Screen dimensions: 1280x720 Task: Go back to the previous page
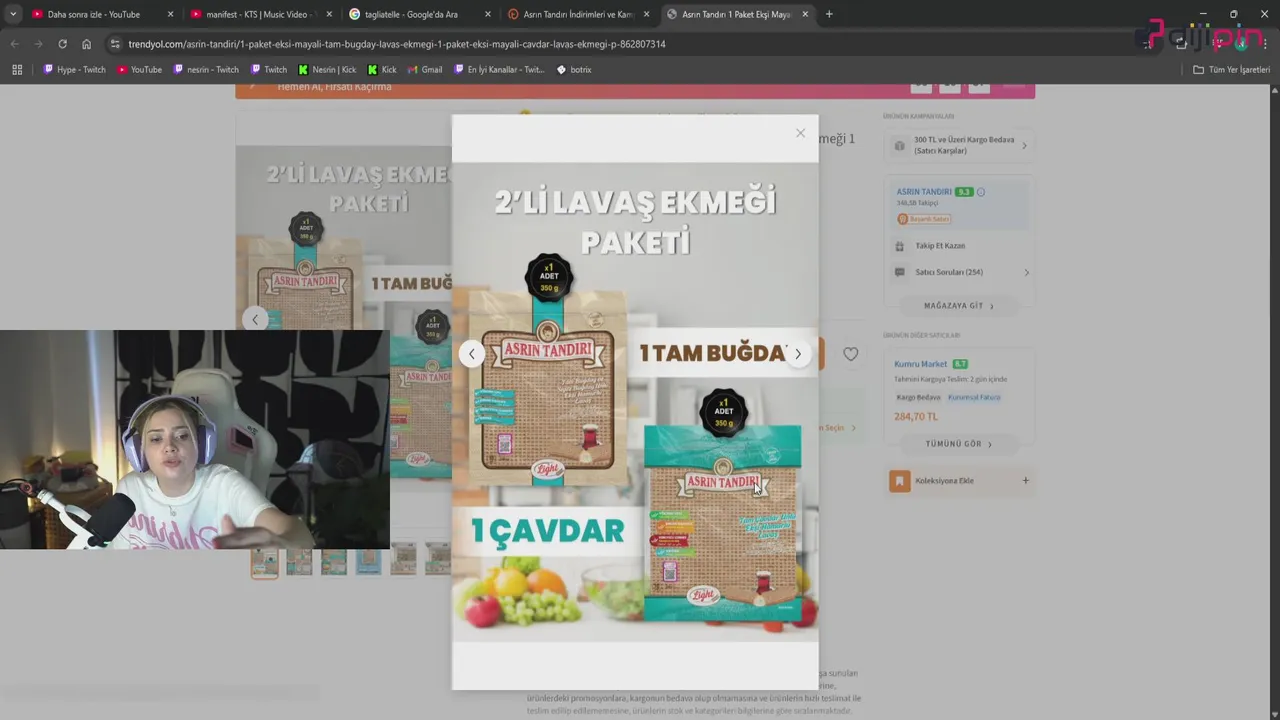point(14,44)
